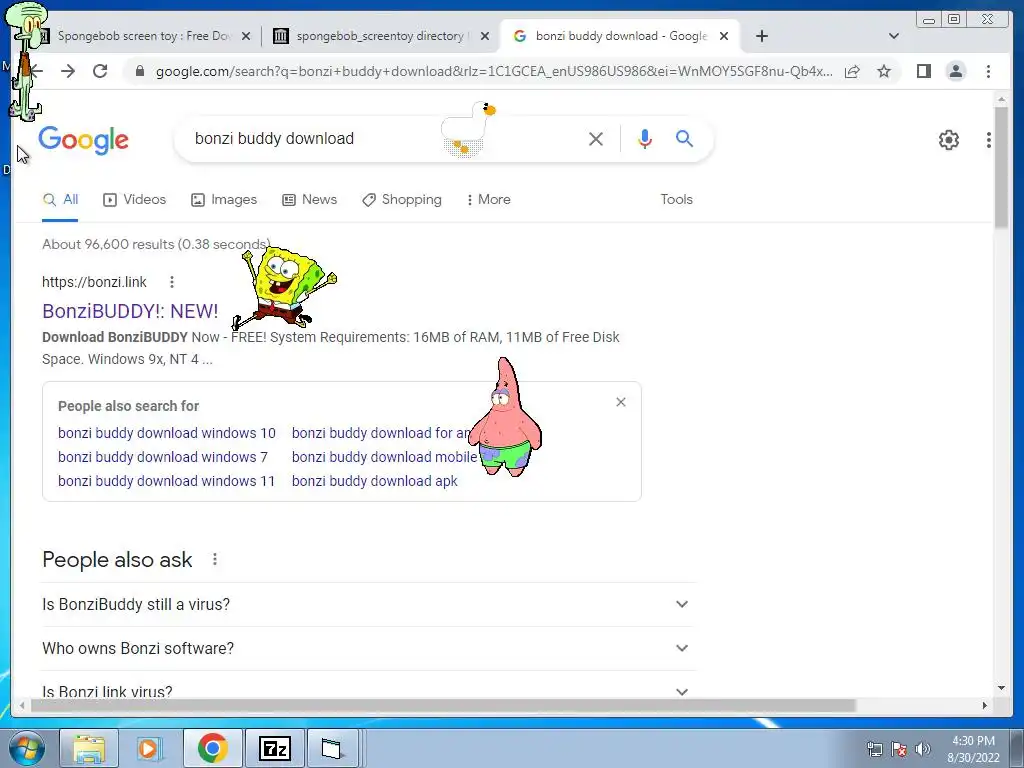Select the Videos results tab
1024x768 pixels.
pos(135,200)
